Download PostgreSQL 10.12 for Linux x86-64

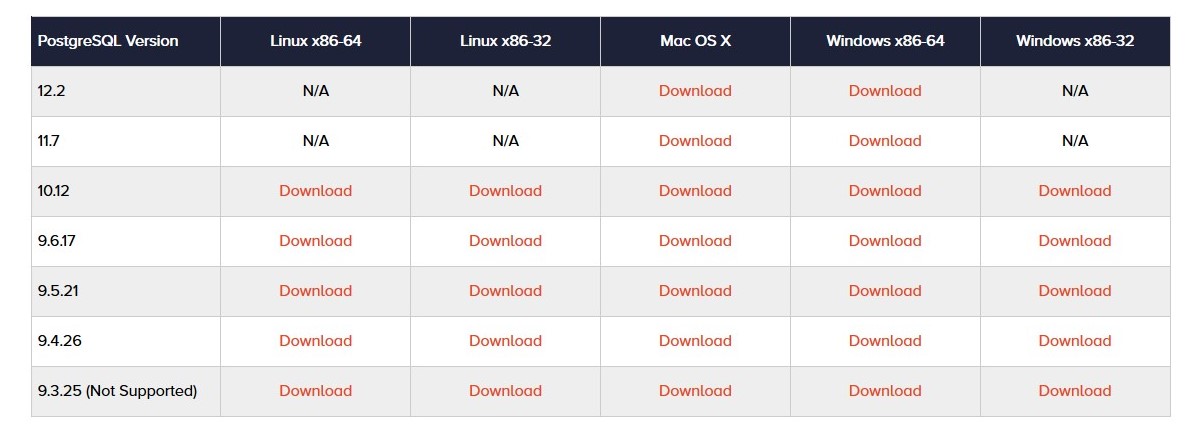pyautogui.click(x=315, y=191)
